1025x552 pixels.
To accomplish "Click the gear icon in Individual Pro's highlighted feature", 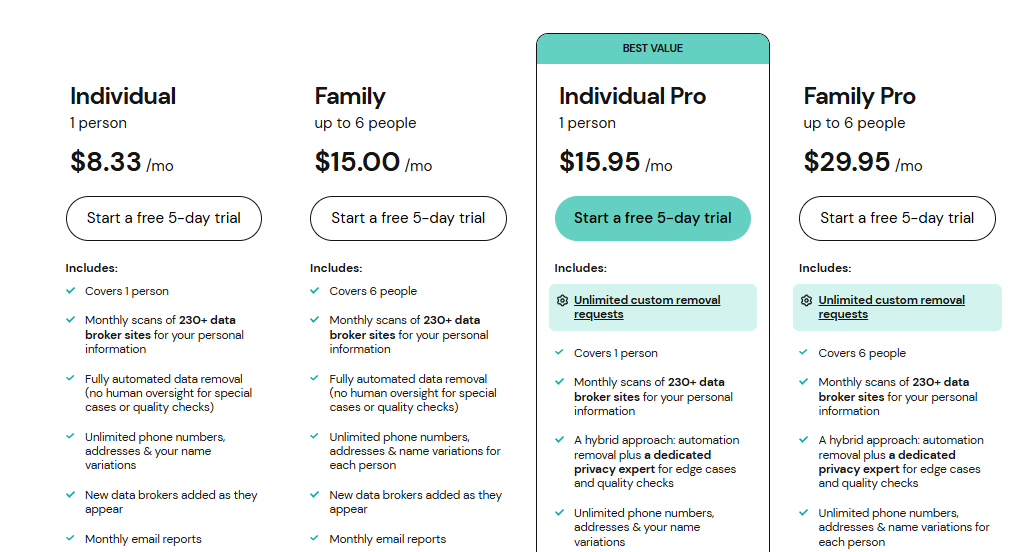I will pyautogui.click(x=562, y=300).
